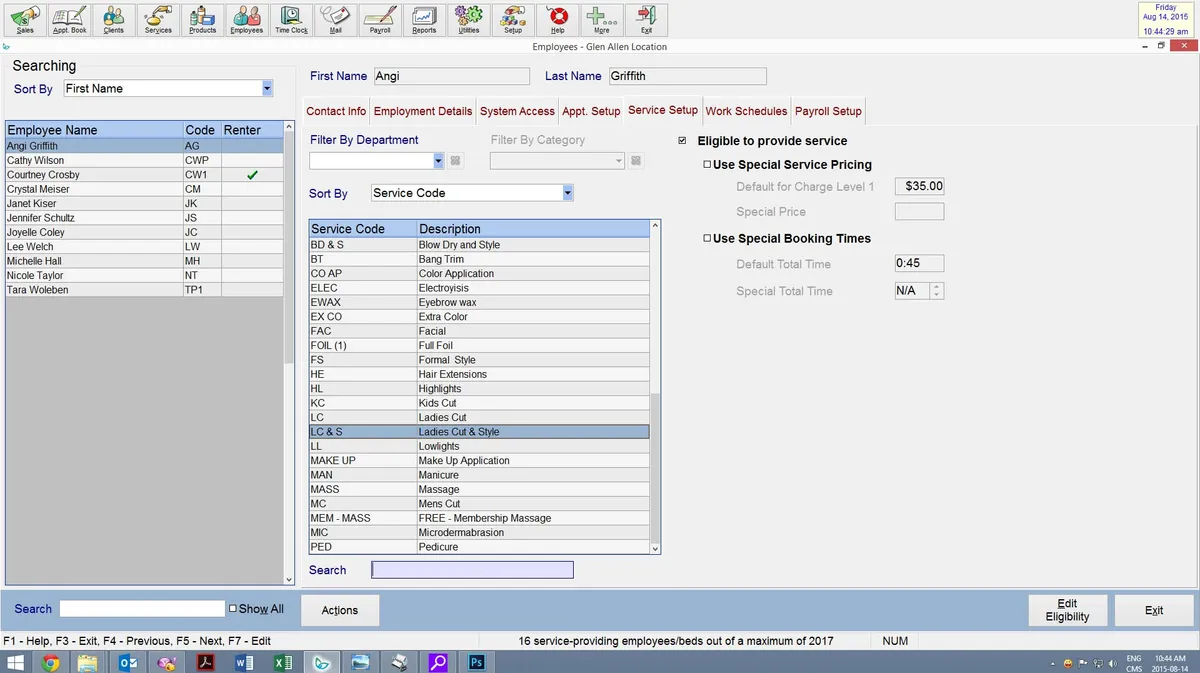Open the Payroll toolbar icon
Image resolution: width=1200 pixels, height=673 pixels.
380,18
